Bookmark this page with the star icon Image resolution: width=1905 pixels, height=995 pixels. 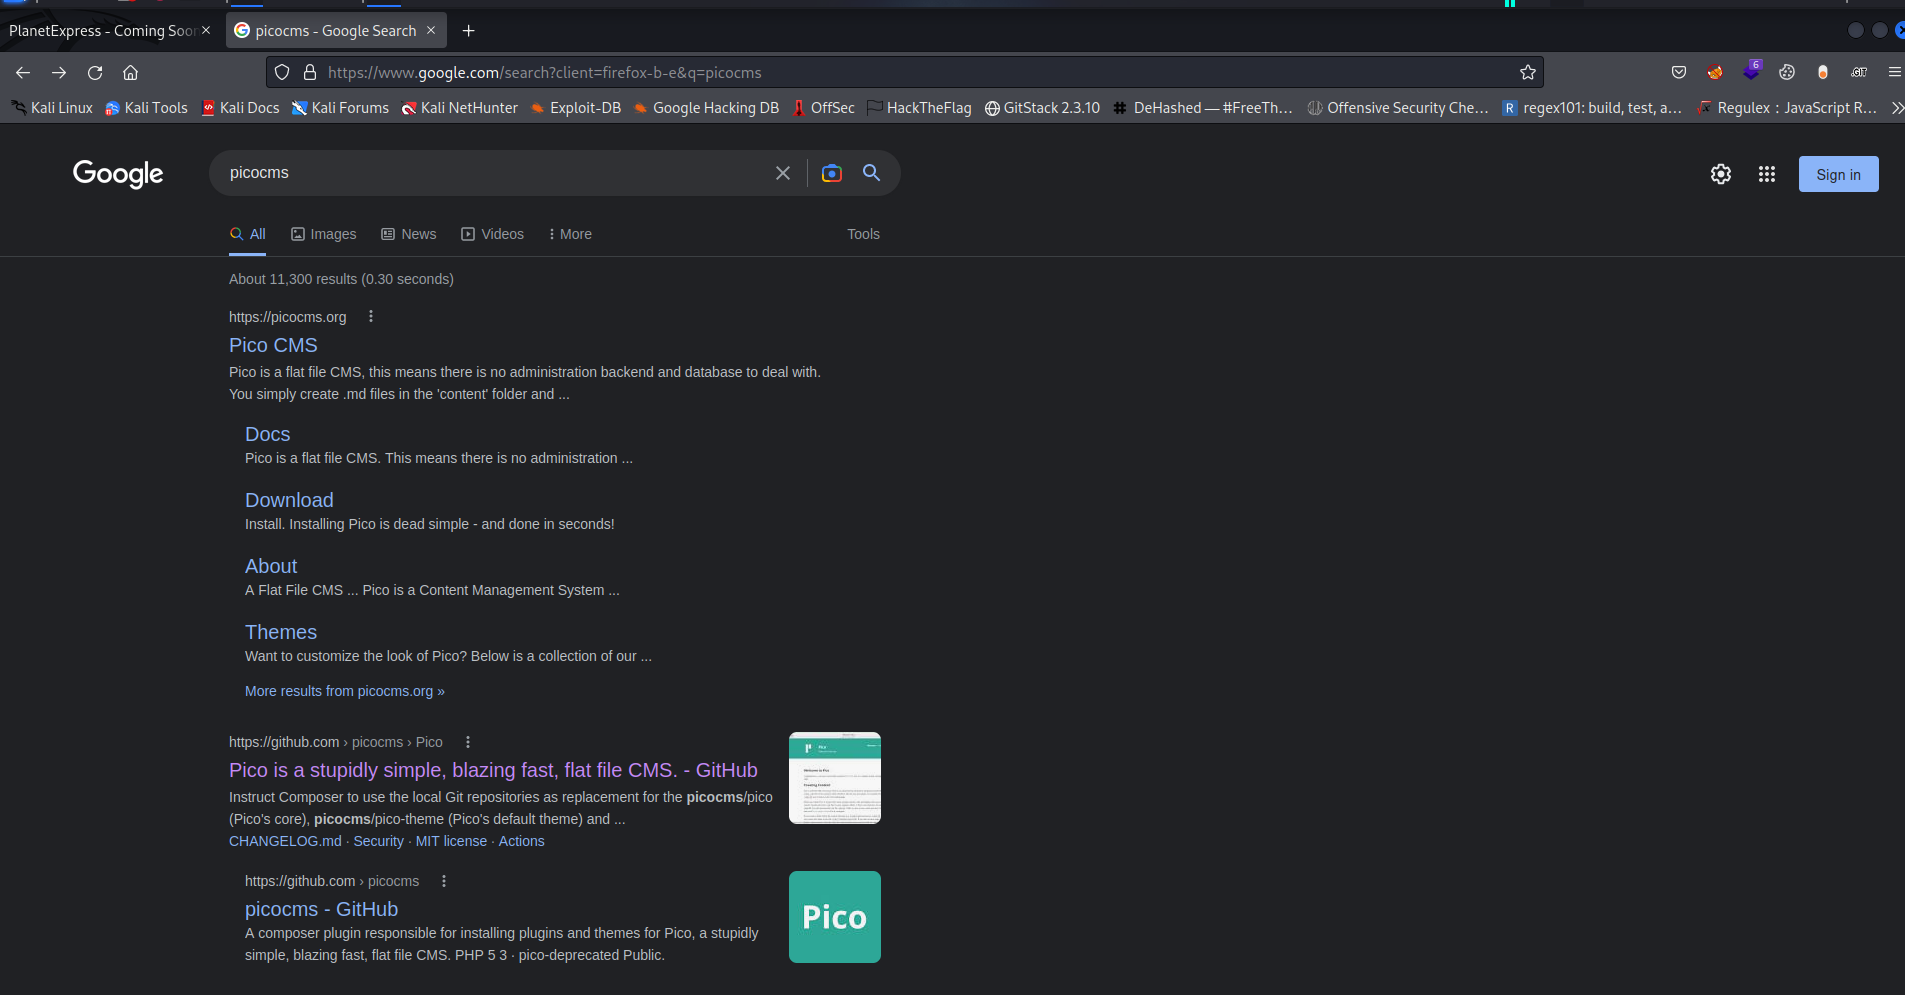point(1528,72)
